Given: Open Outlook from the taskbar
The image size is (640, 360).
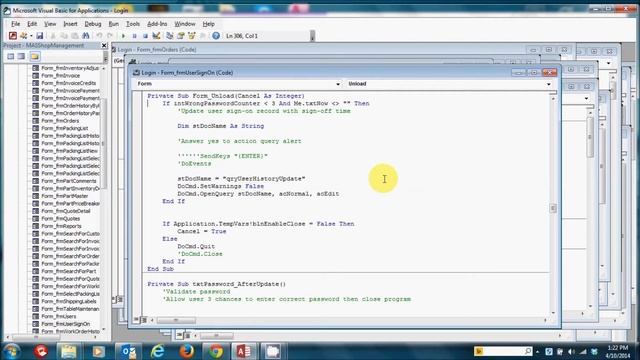Looking at the screenshot, I should (128, 351).
